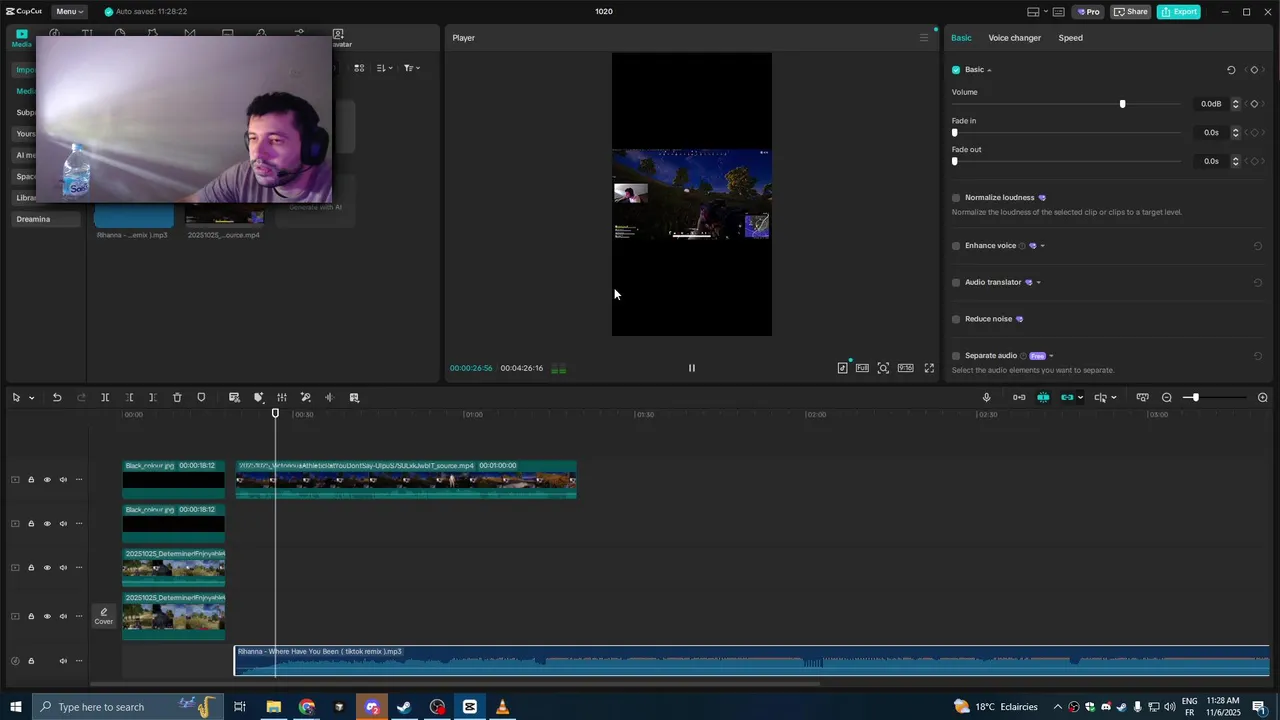Viewport: 1280px width, 720px height.
Task: Click the Player focus frame icon
Action: pyautogui.click(x=883, y=368)
